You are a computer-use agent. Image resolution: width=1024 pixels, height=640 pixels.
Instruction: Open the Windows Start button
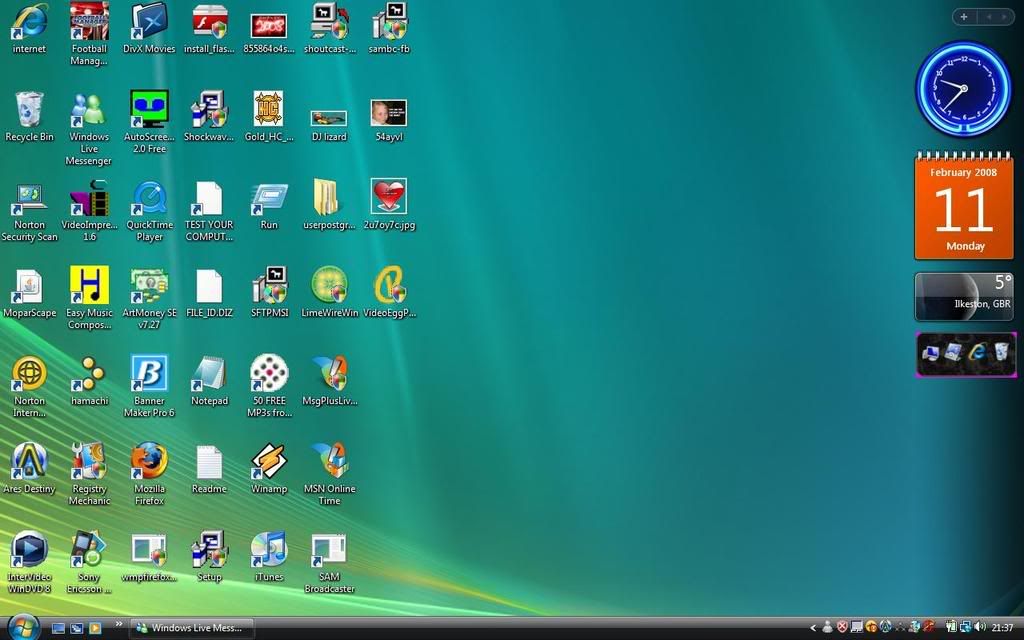tap(22, 627)
